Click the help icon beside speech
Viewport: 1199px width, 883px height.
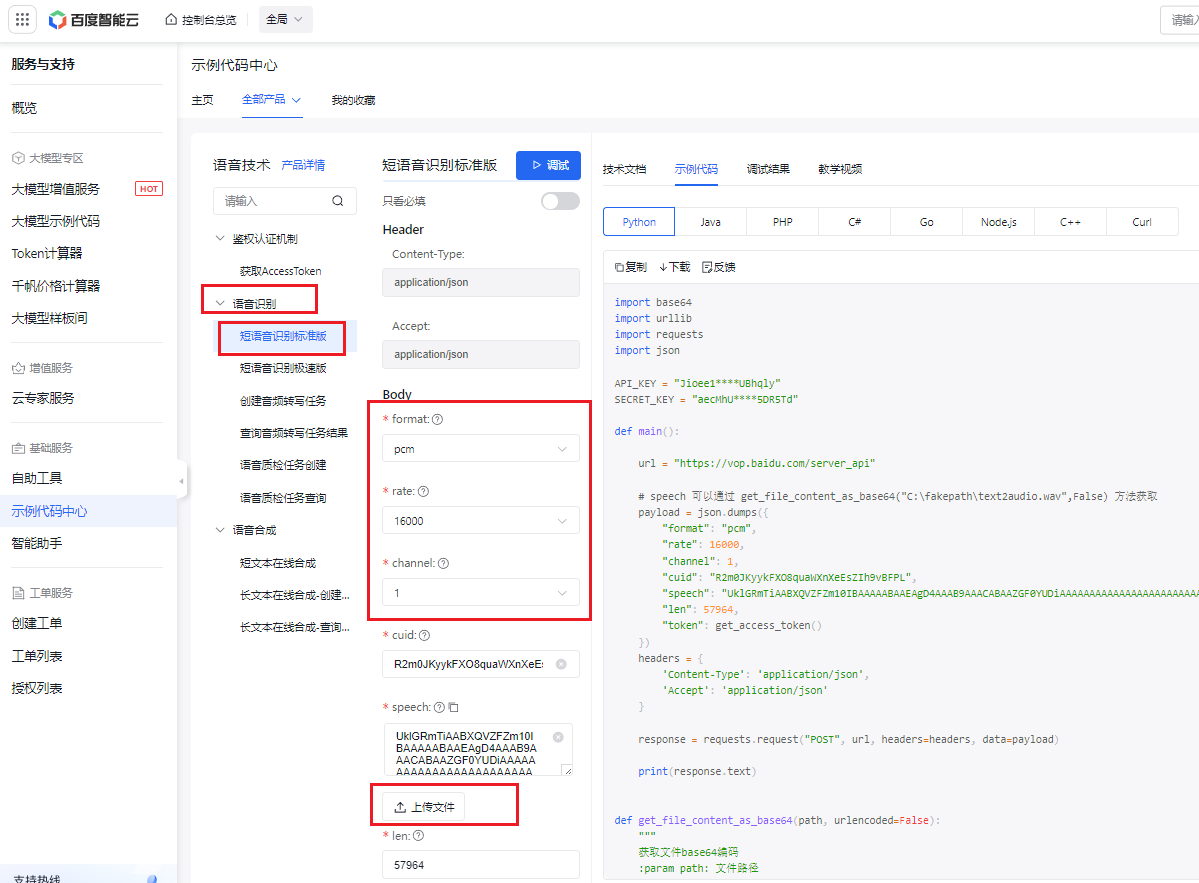439,707
